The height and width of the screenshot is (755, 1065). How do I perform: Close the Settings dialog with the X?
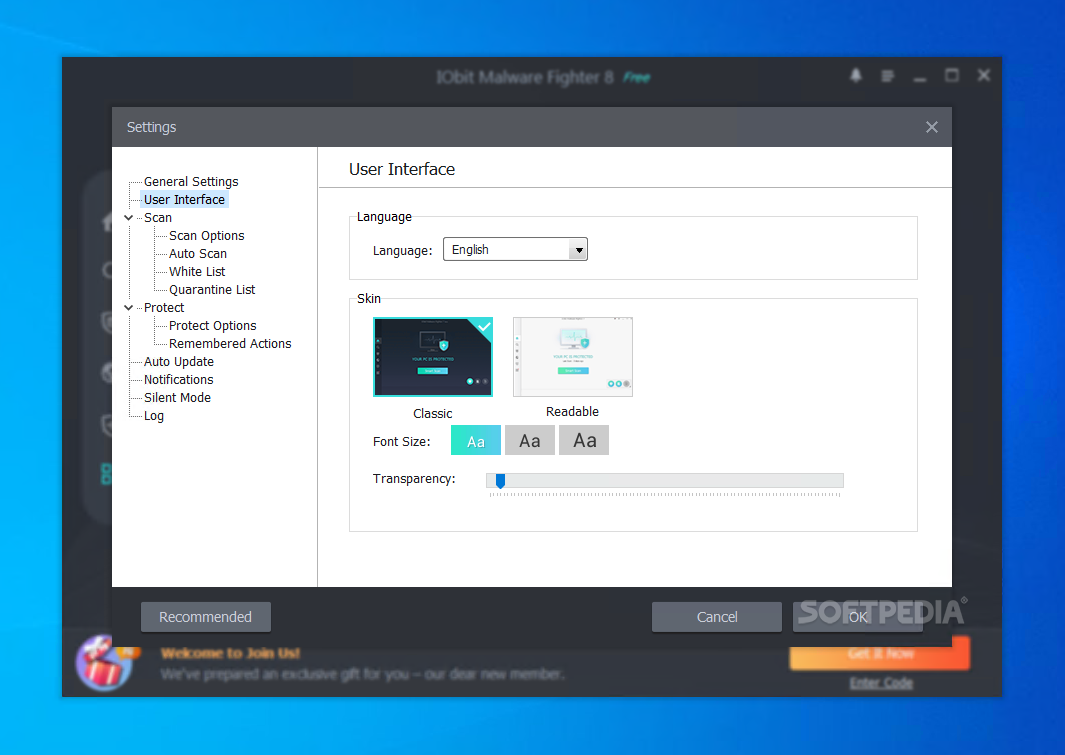[931, 127]
